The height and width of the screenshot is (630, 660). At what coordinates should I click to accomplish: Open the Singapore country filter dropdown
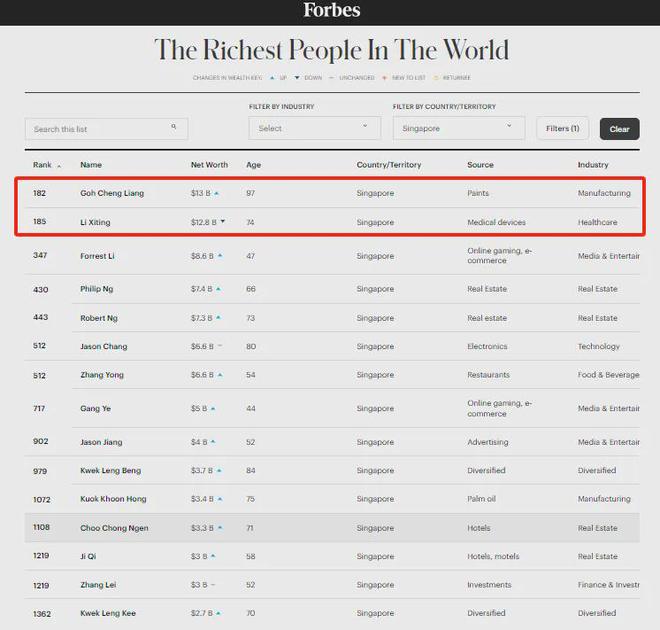(459, 128)
